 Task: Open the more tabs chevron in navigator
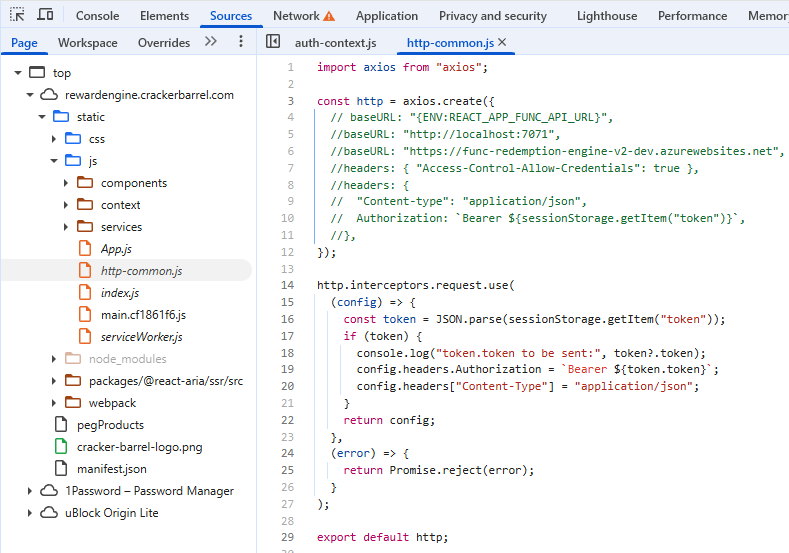point(210,42)
